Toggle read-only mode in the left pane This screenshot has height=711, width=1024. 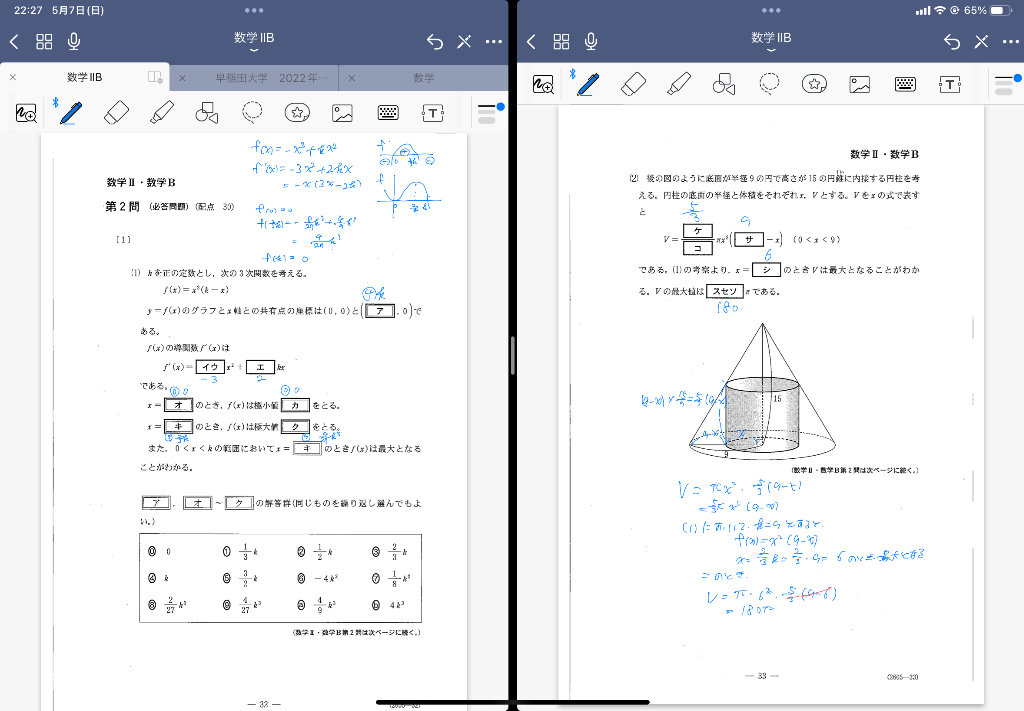tap(464, 41)
